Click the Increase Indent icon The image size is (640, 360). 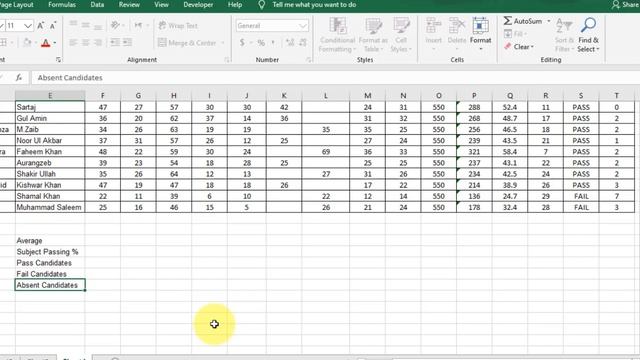click(128, 42)
